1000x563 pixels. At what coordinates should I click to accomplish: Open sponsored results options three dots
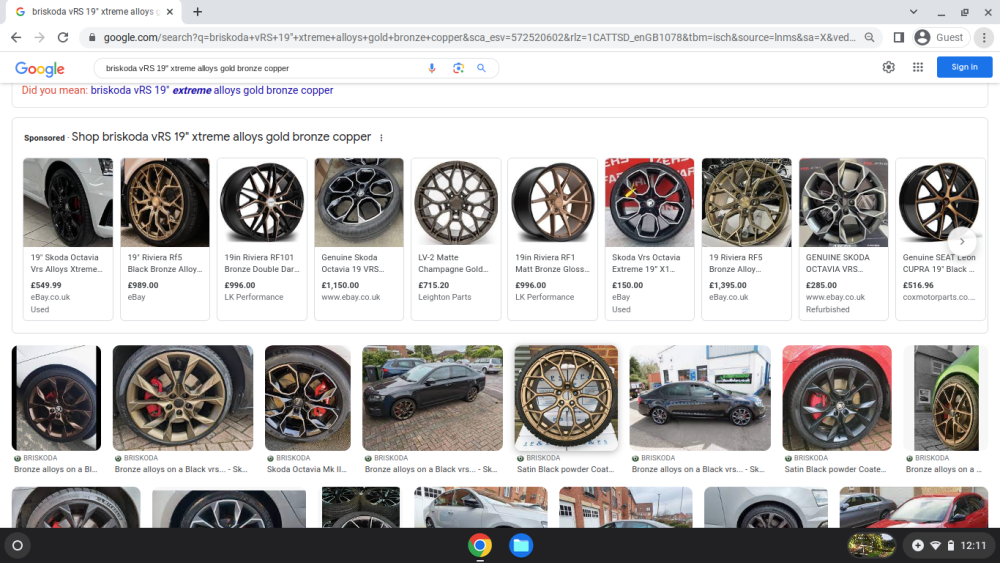point(381,138)
